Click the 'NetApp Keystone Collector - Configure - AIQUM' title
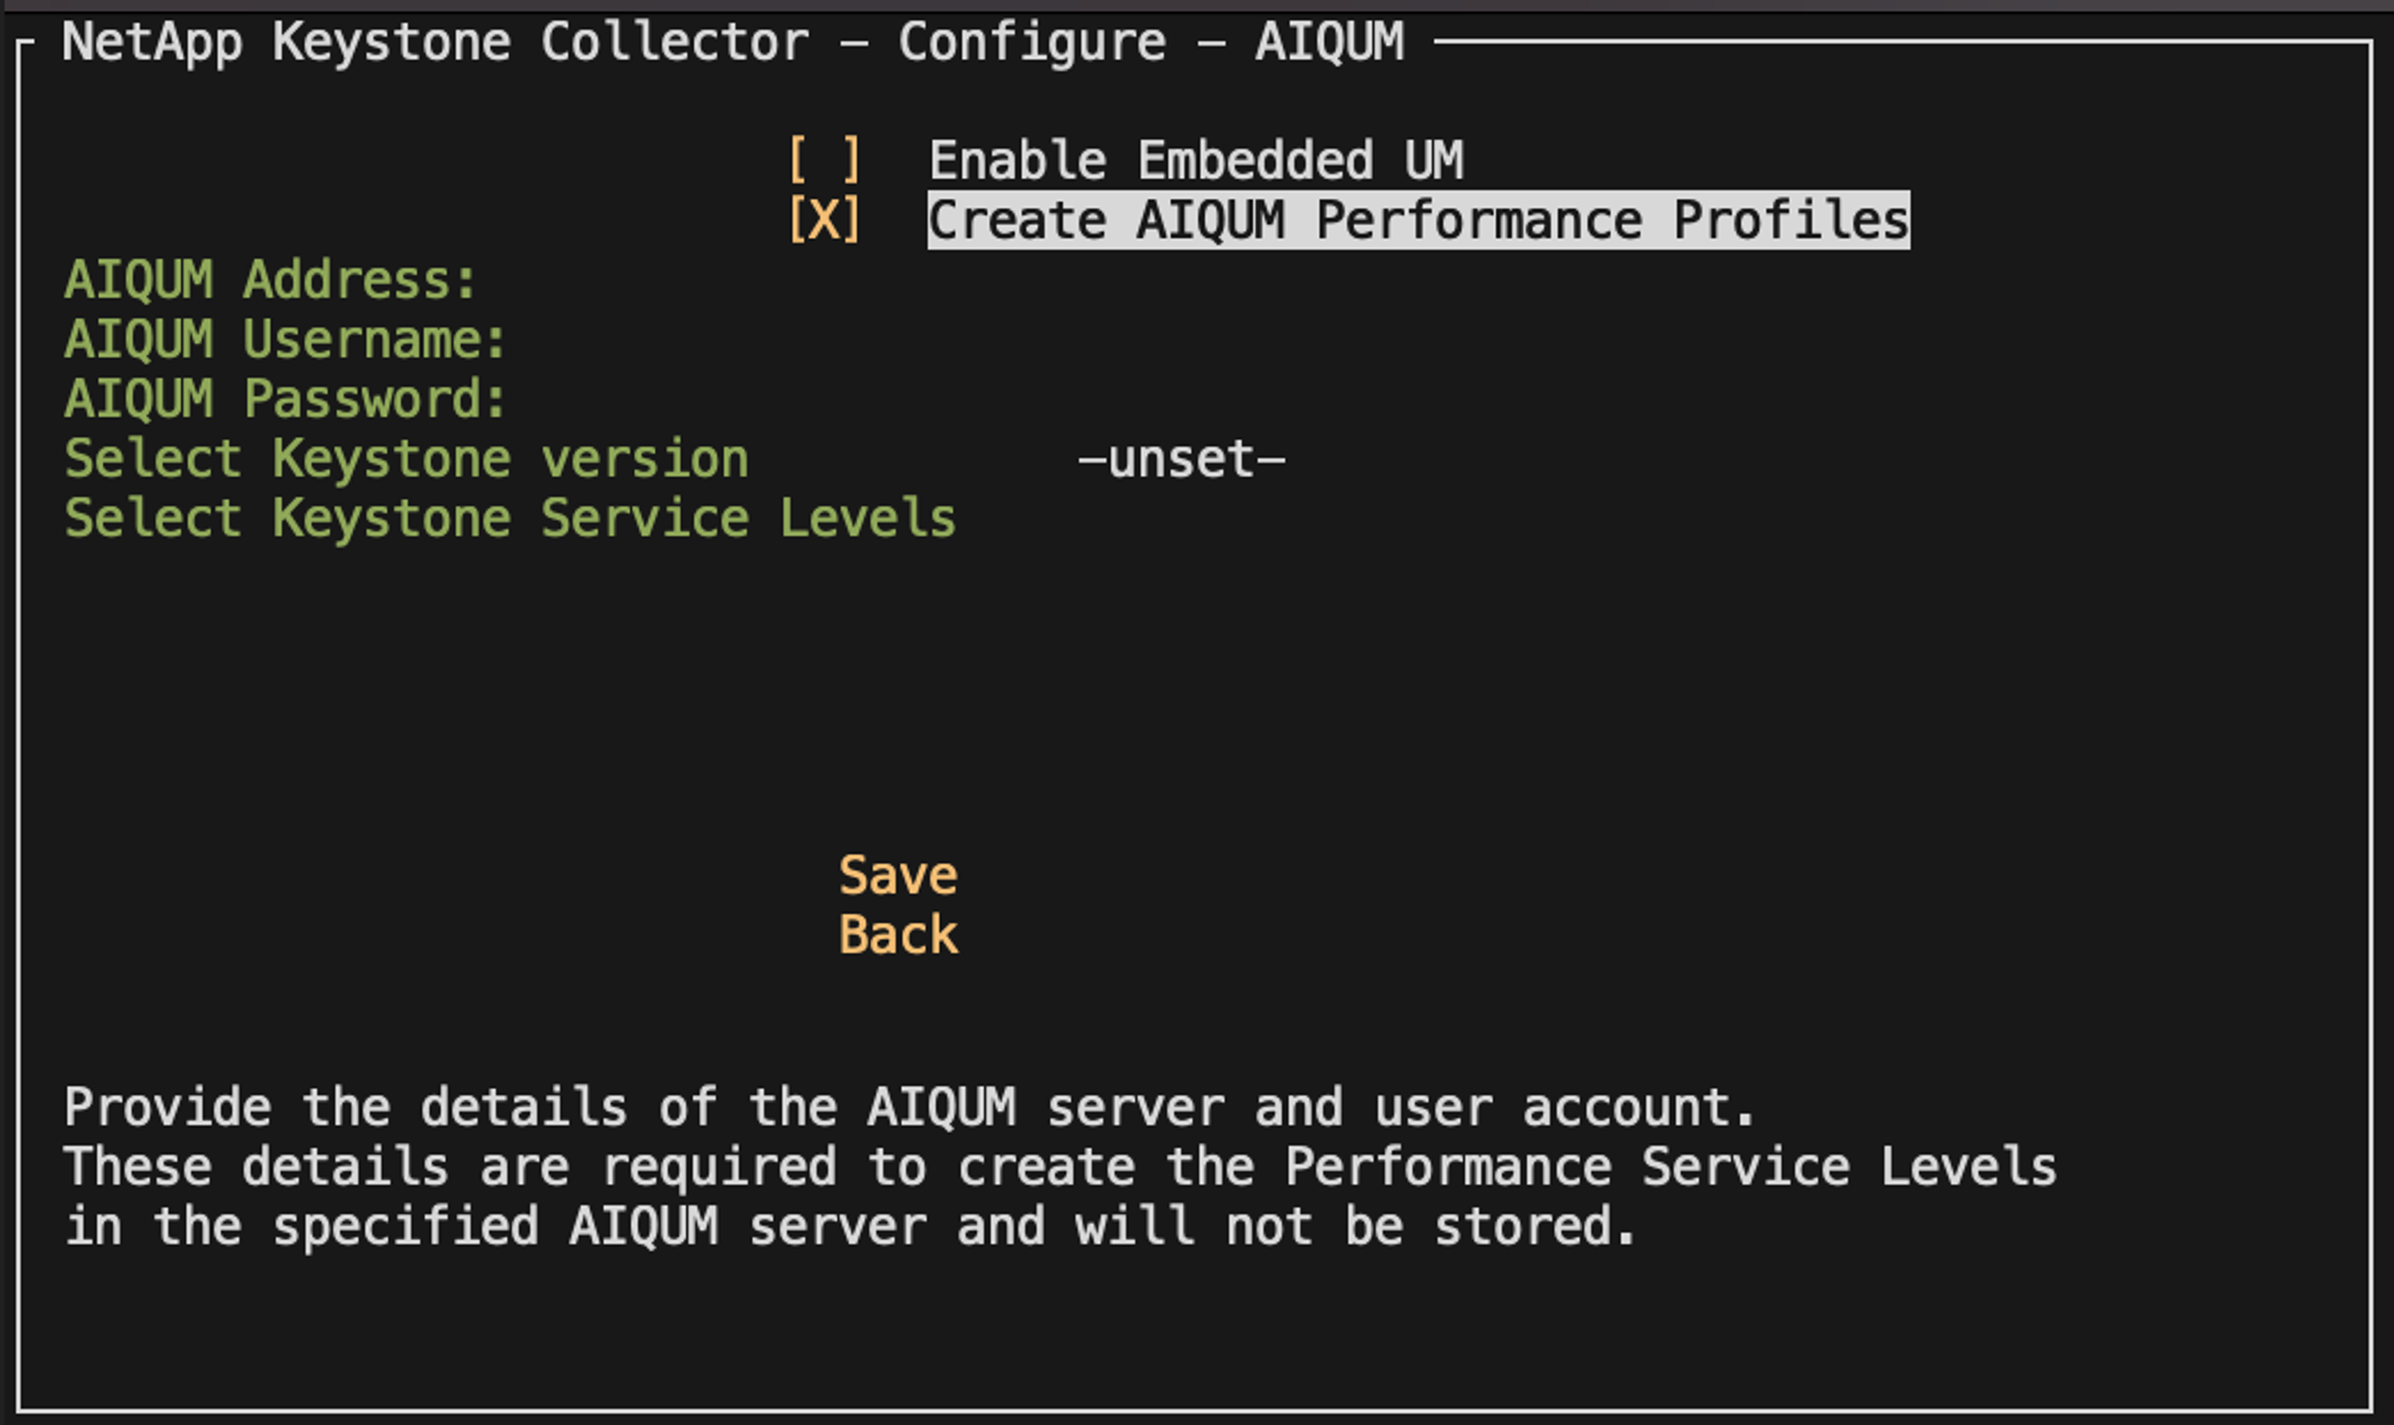The image size is (2394, 1425). tap(733, 42)
